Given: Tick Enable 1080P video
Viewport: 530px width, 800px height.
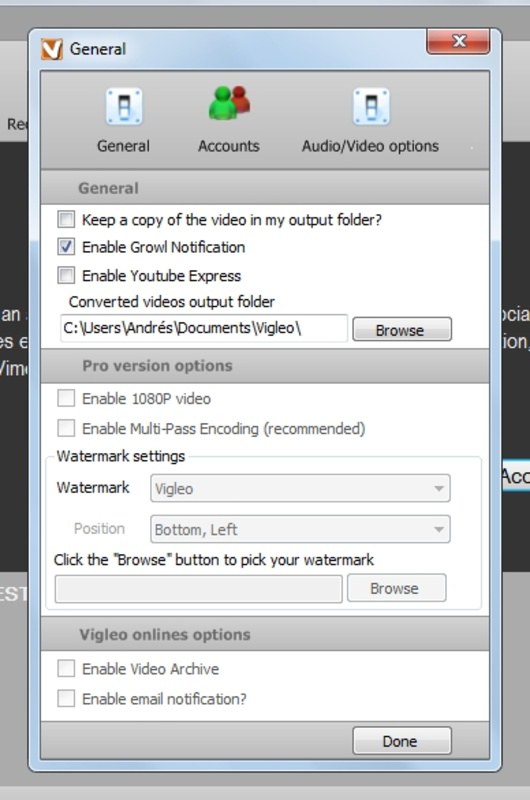Looking at the screenshot, I should click(x=66, y=398).
